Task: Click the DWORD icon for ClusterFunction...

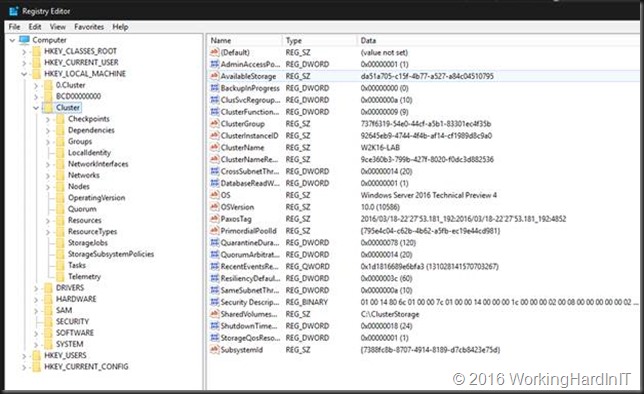Action: pos(214,112)
